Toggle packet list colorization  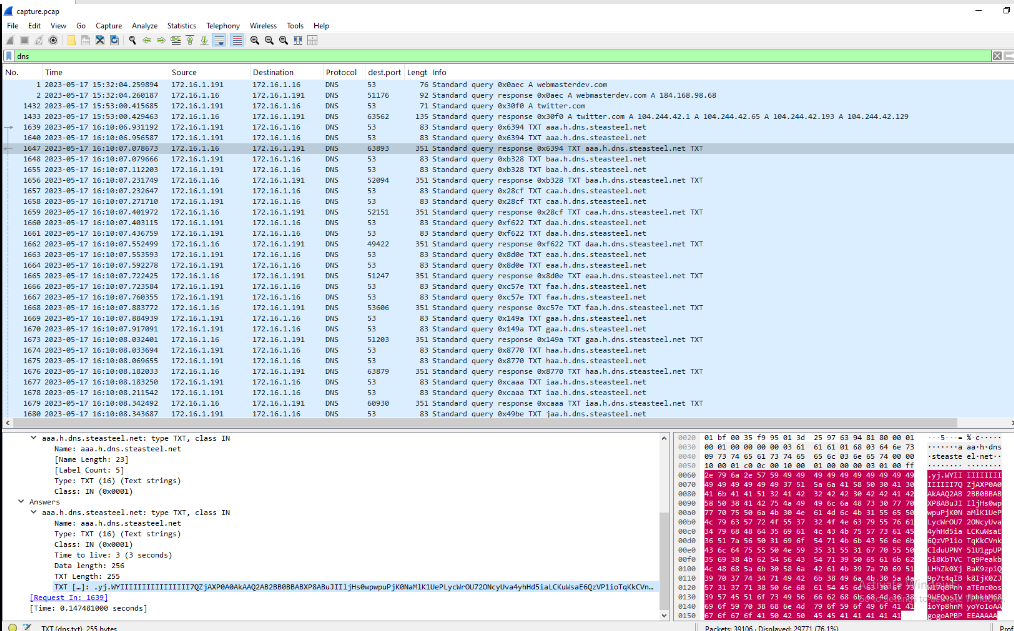pyautogui.click(x=237, y=40)
